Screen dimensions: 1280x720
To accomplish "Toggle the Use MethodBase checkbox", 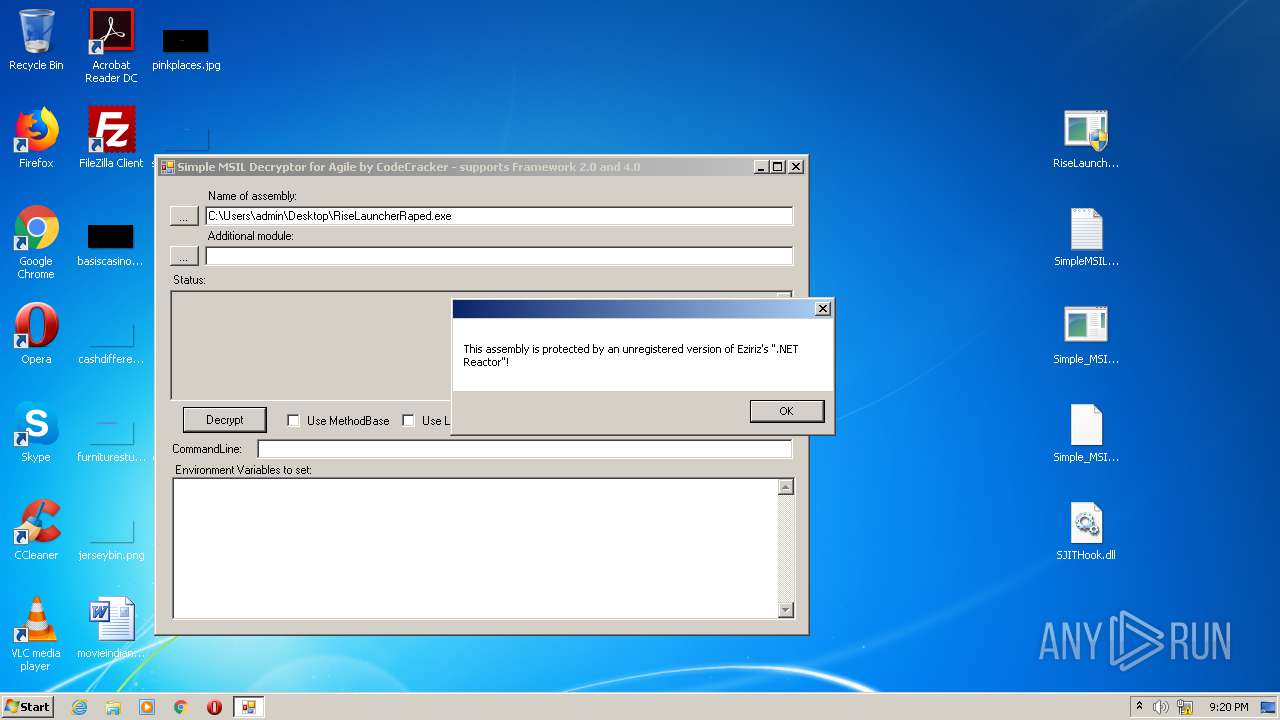I will 293,421.
